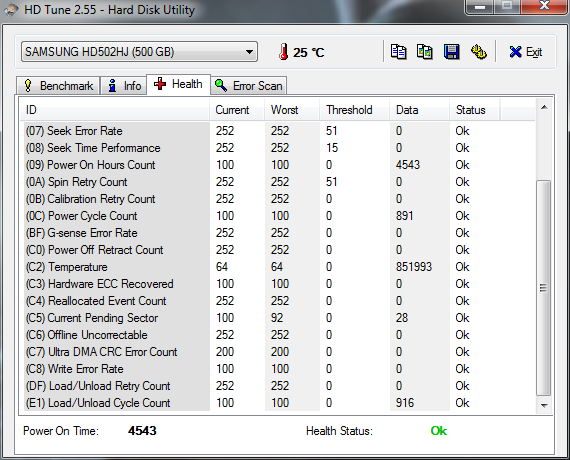
Task: Minimize the HD Tune window
Action: [480, 7]
